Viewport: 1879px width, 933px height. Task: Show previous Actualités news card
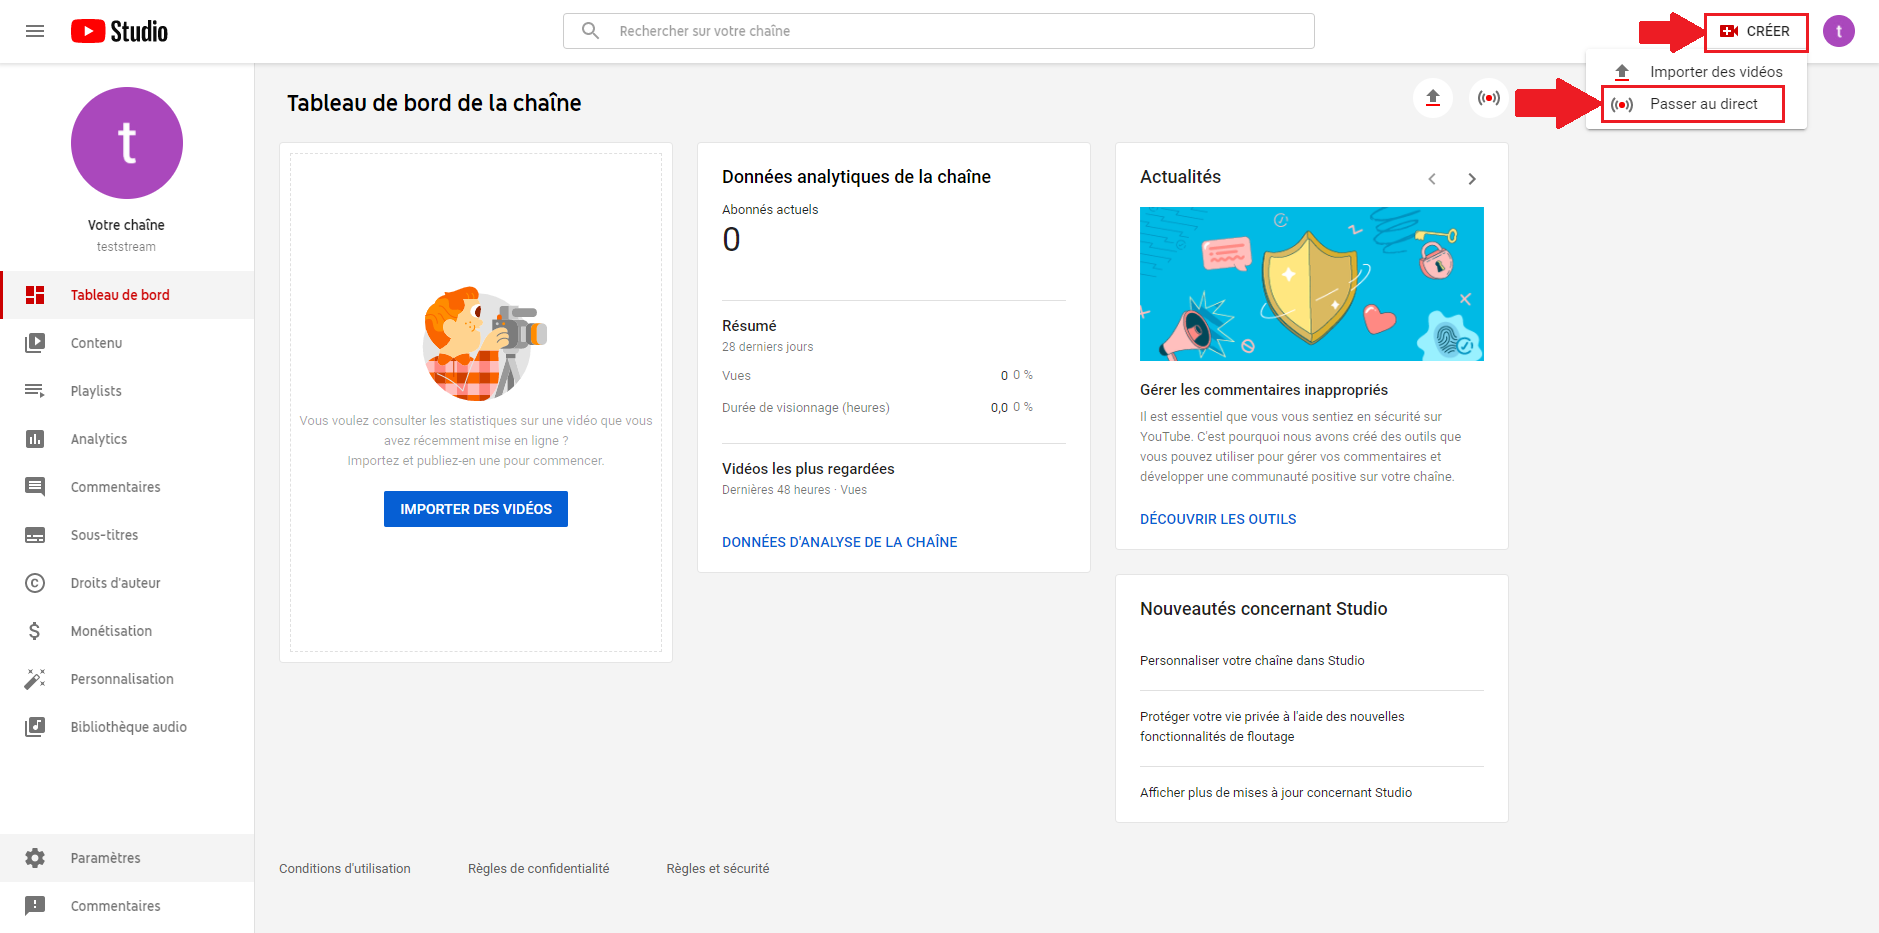pyautogui.click(x=1432, y=179)
